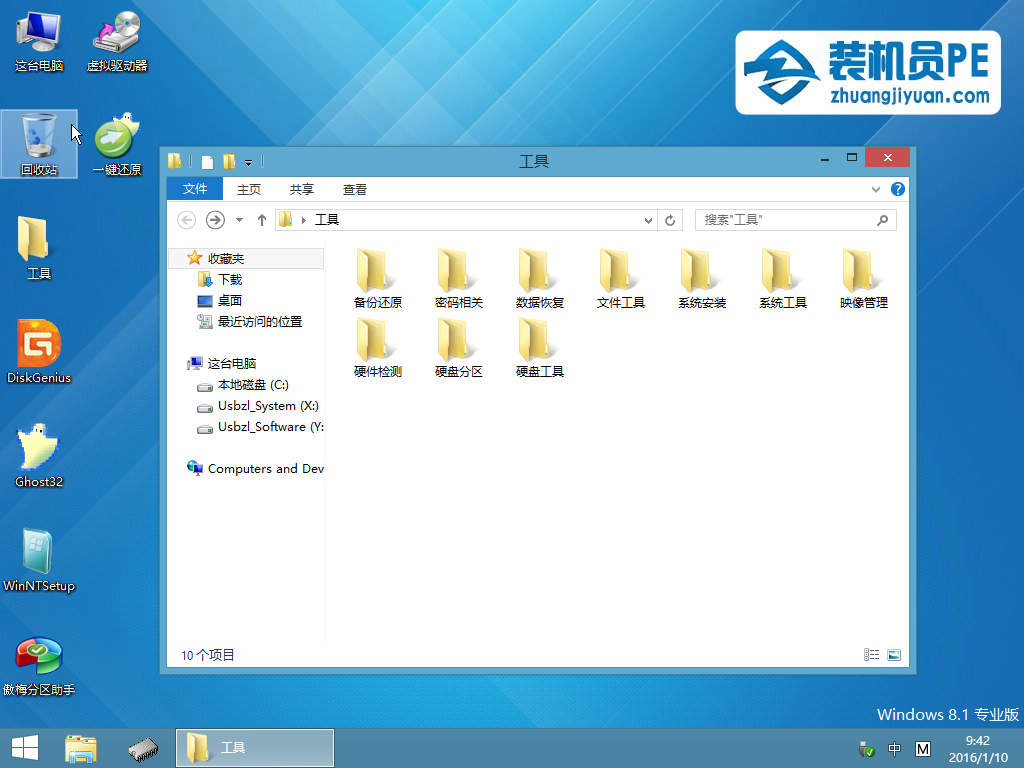Select the 文件工具 folder
This screenshot has height=768, width=1024.
pos(620,279)
